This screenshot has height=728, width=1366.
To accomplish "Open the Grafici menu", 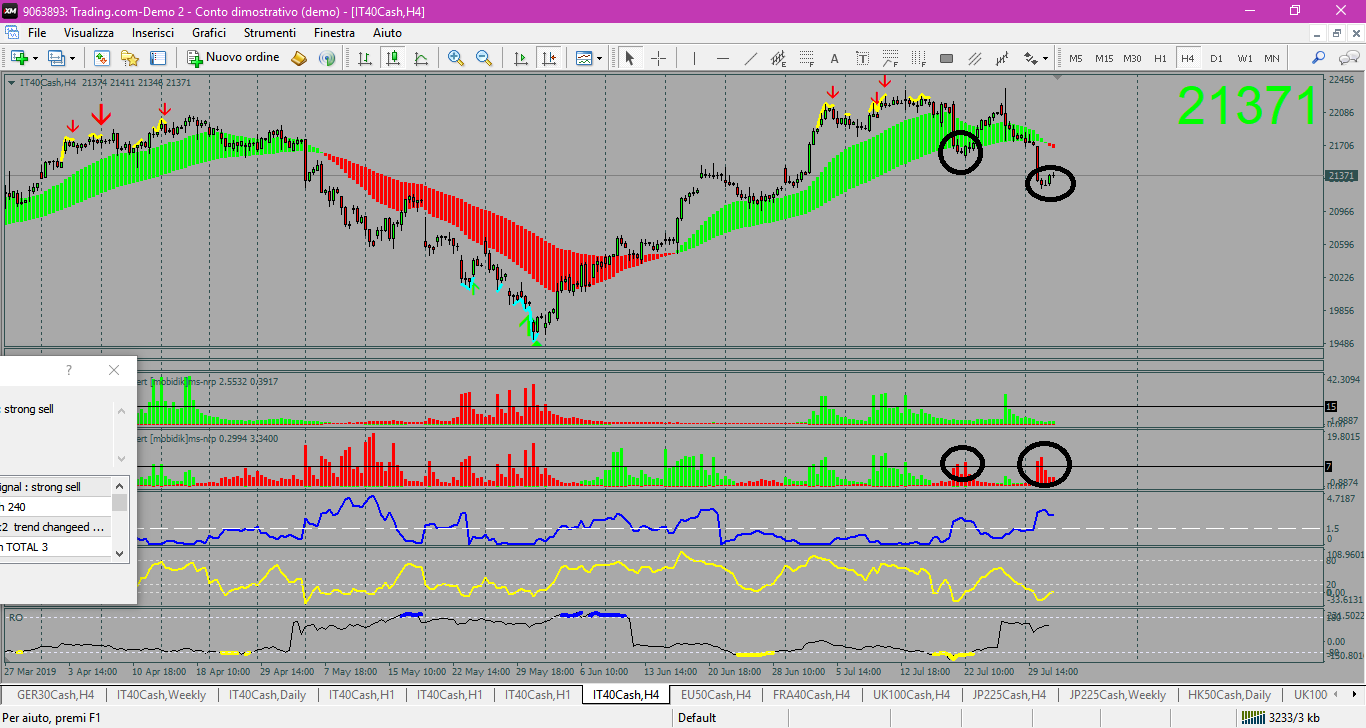I will click(209, 33).
